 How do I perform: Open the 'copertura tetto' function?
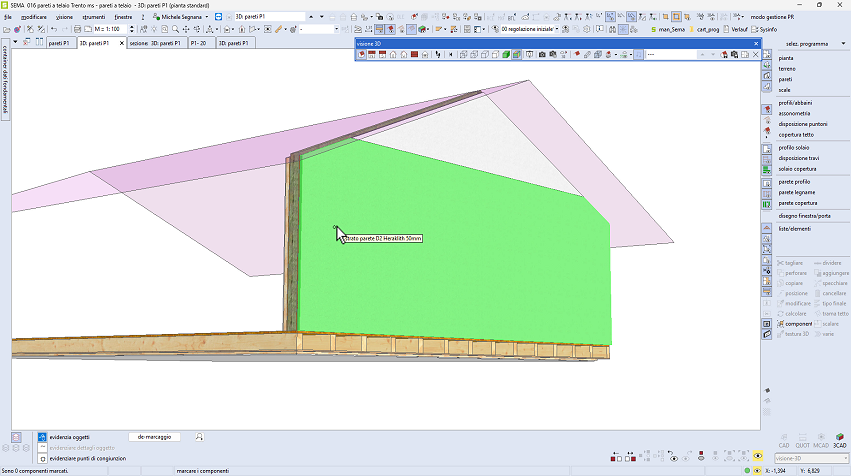(x=796, y=134)
